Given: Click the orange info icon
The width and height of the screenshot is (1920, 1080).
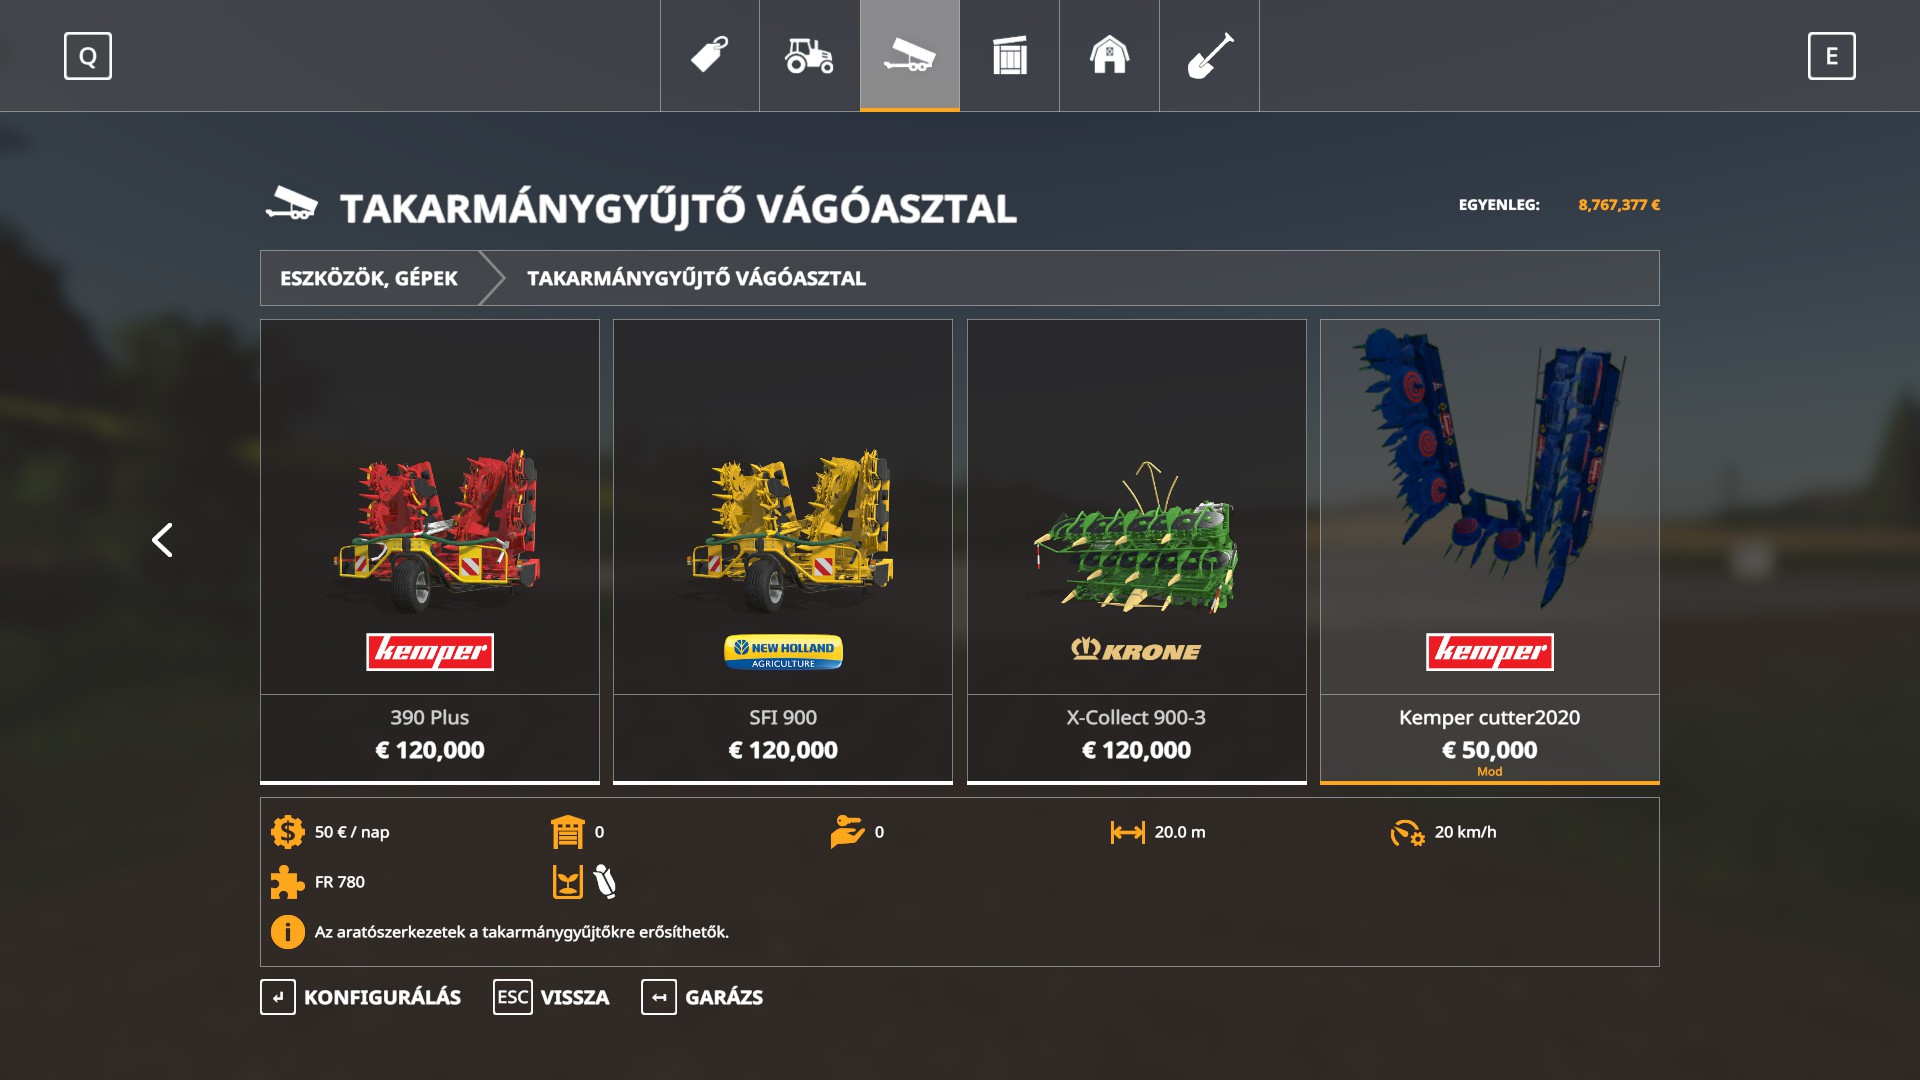Looking at the screenshot, I should click(x=288, y=932).
